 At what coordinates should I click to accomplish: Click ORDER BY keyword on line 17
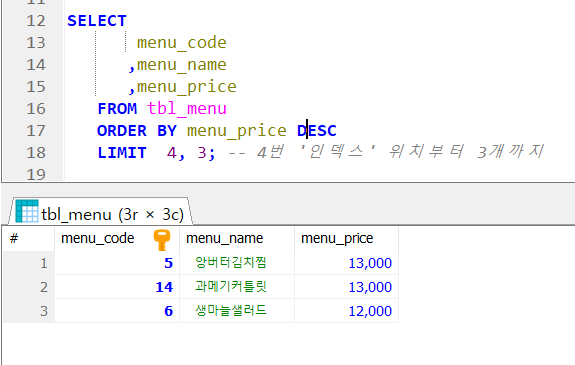[137, 131]
